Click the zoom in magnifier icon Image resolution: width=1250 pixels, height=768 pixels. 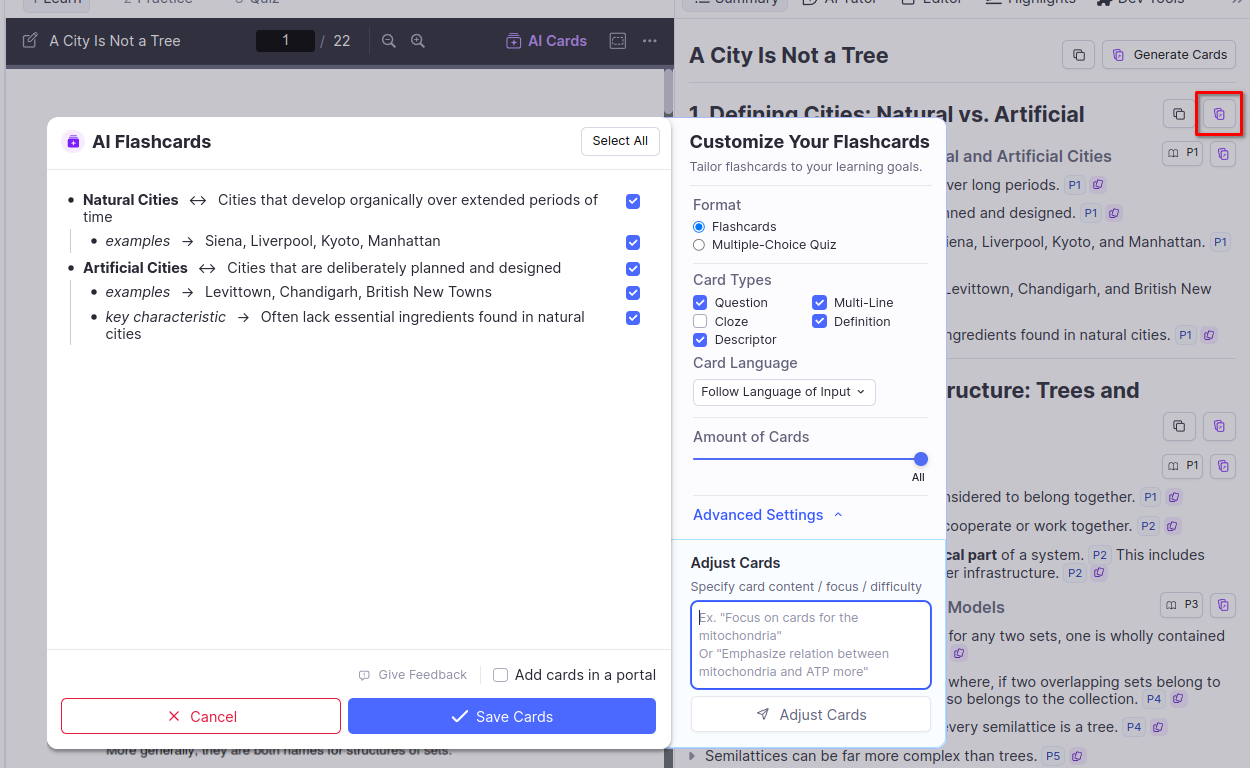click(x=418, y=41)
